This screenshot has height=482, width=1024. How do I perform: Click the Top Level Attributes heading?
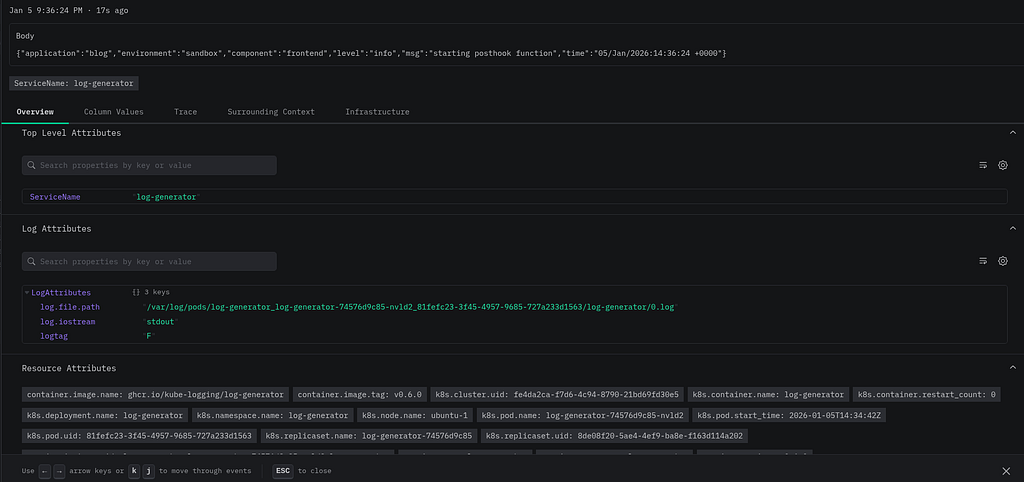click(71, 133)
